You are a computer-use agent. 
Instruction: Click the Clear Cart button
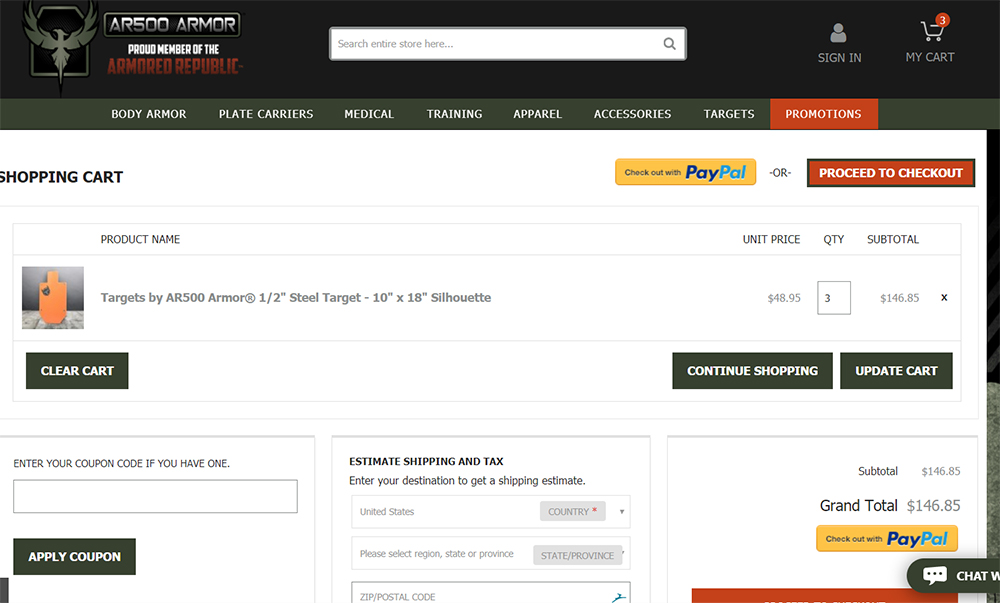tap(77, 371)
